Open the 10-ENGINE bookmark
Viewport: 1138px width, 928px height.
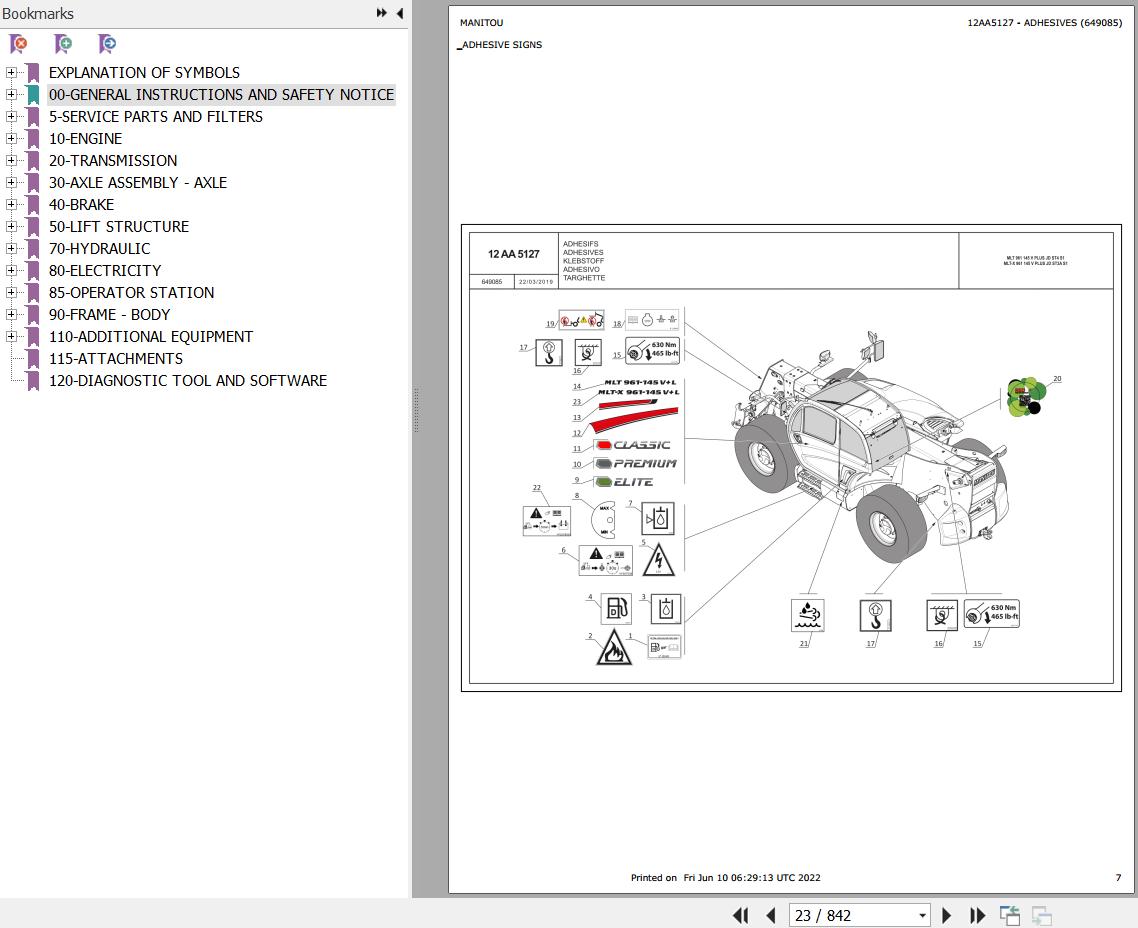pos(85,139)
